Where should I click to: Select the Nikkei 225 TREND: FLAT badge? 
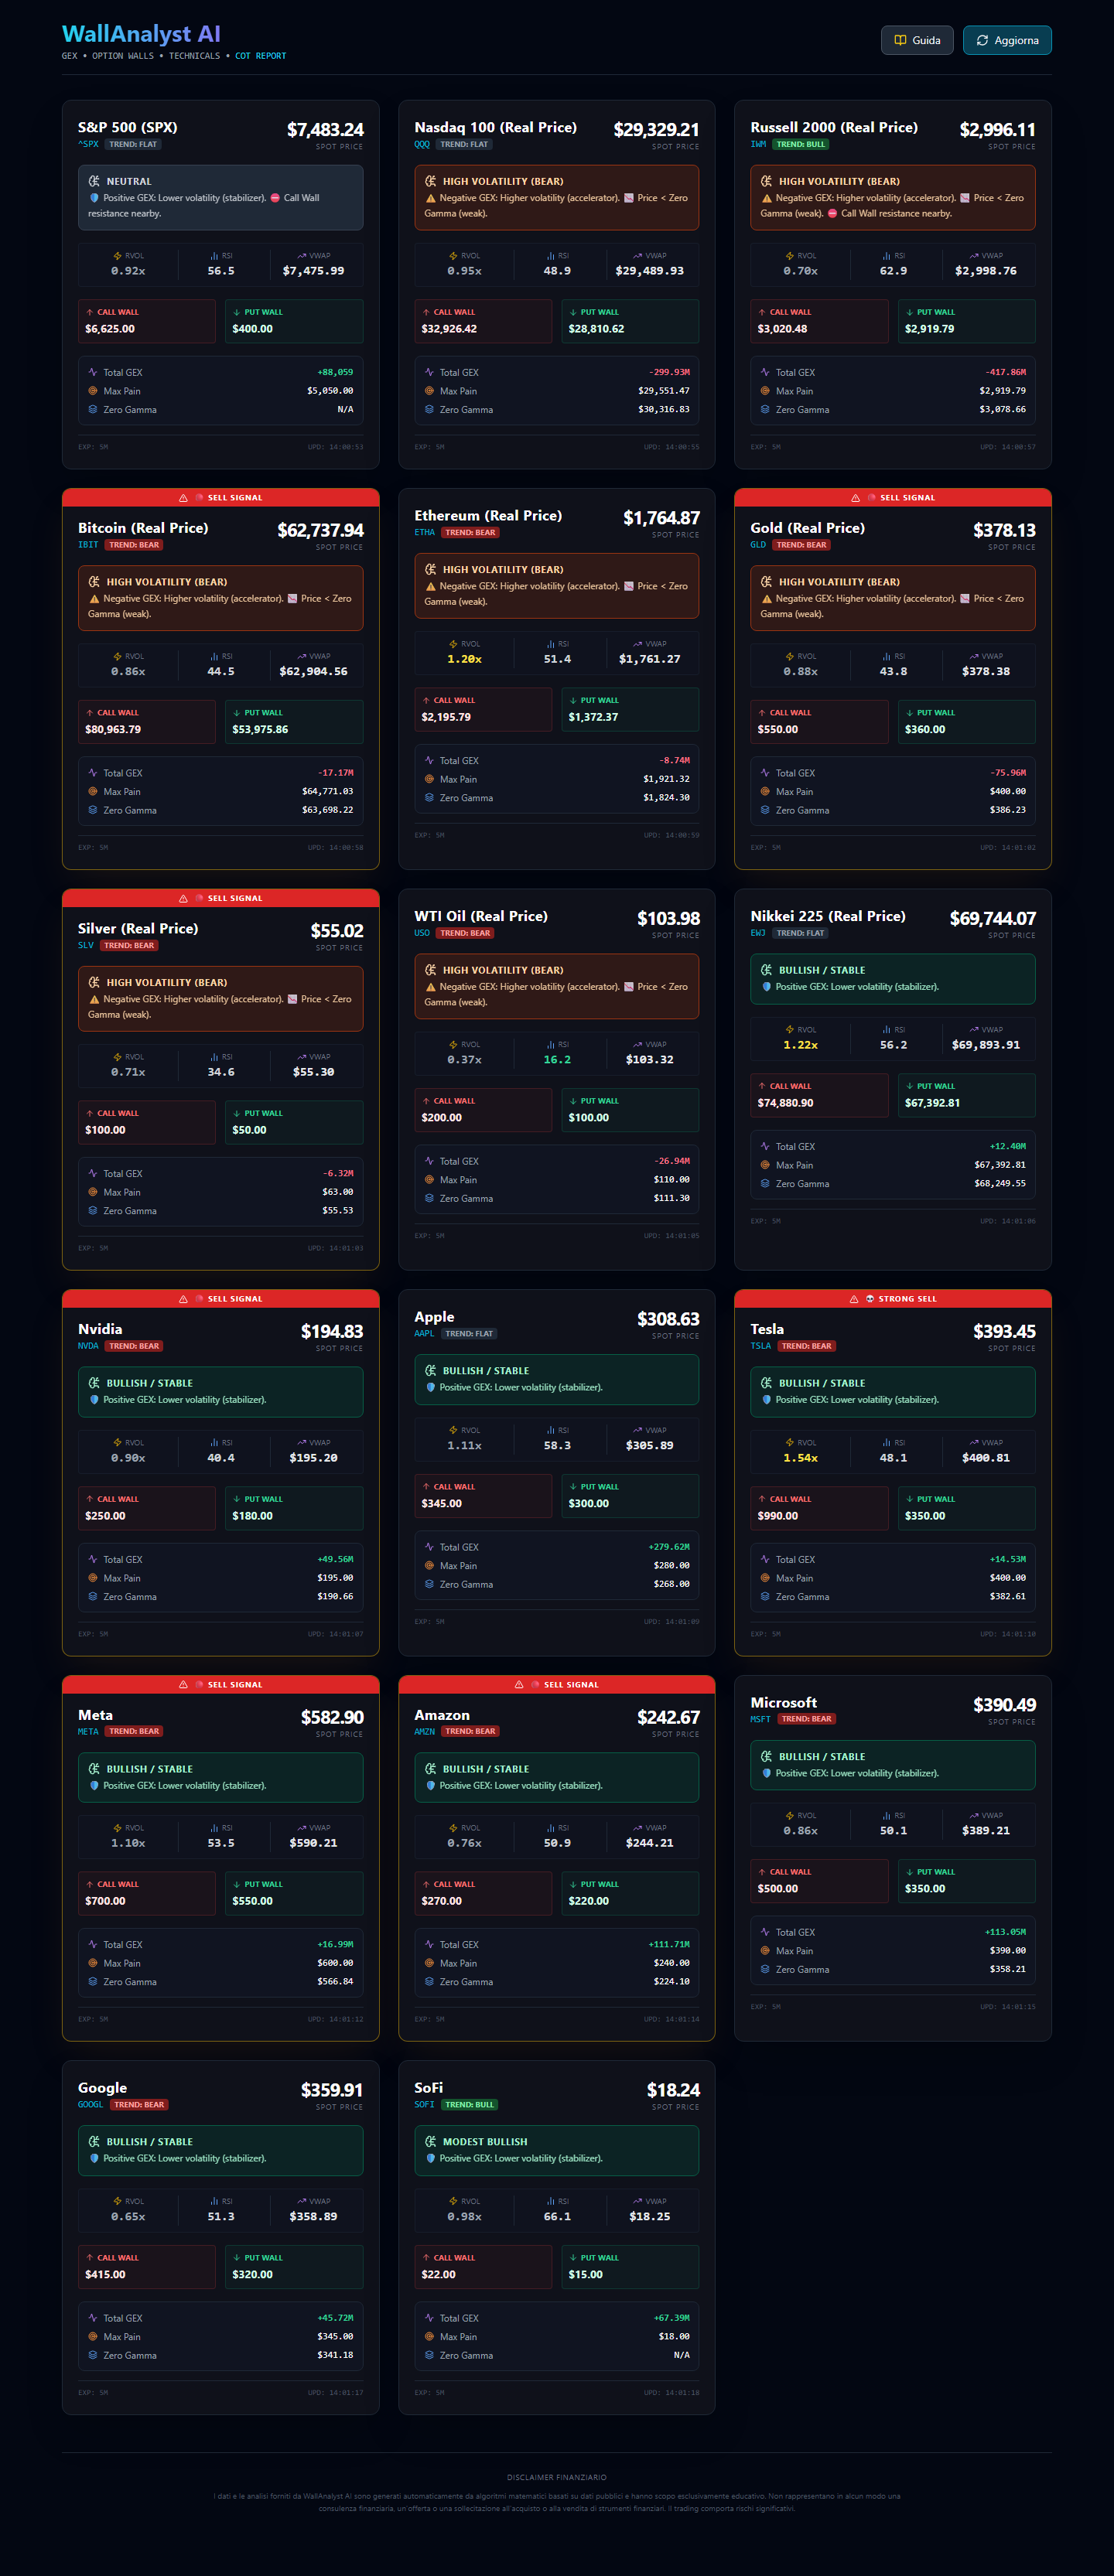(800, 933)
